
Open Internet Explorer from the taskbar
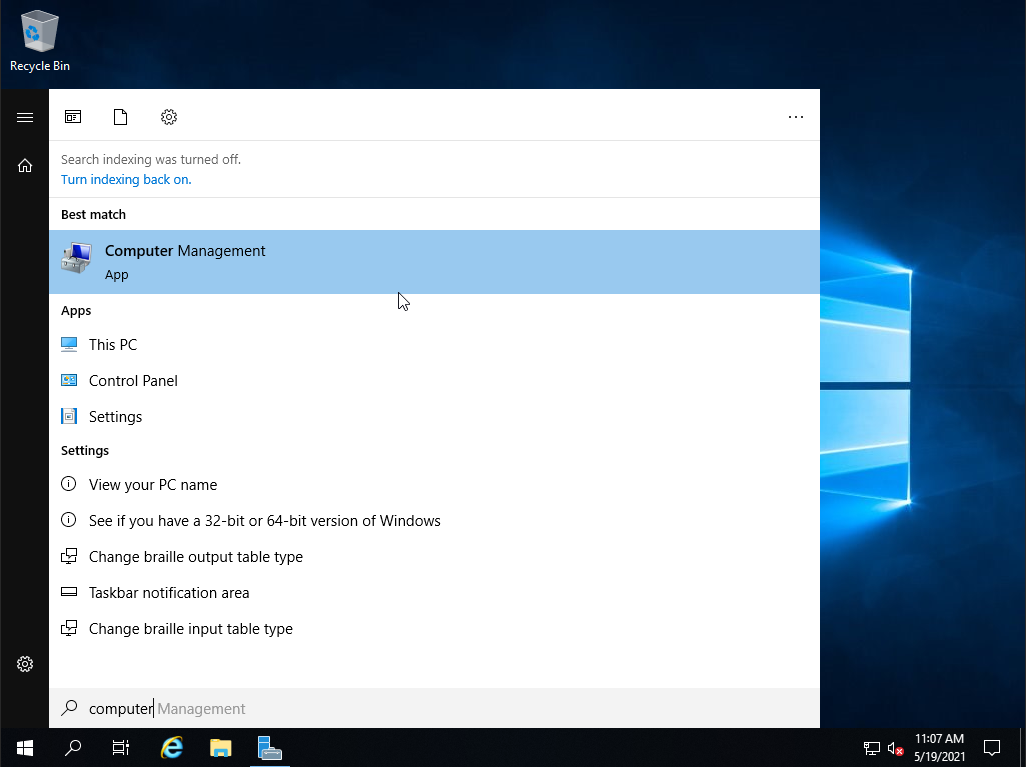point(170,747)
